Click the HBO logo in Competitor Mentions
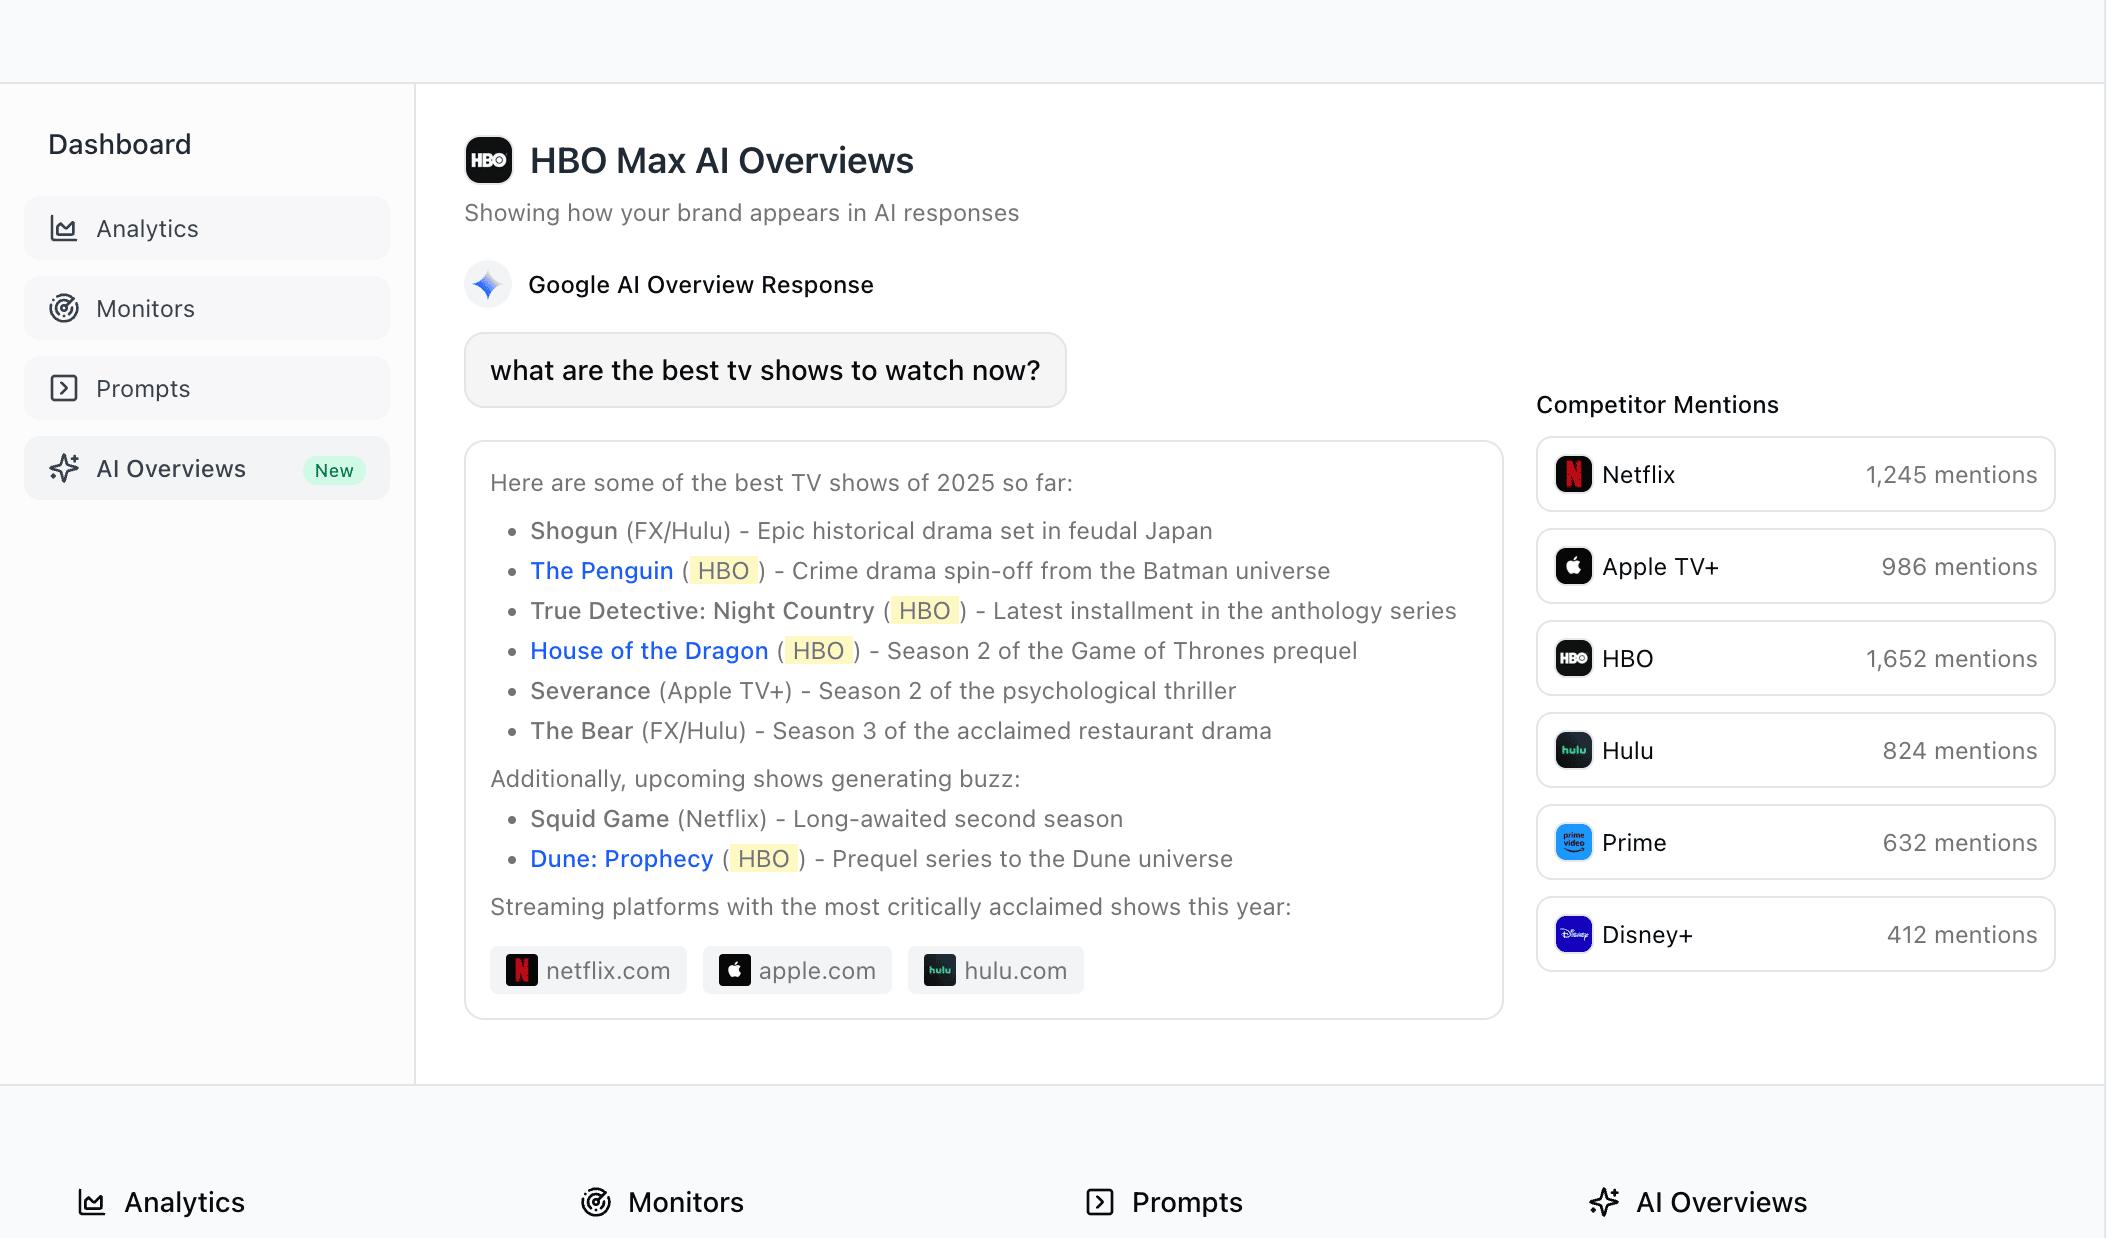The height and width of the screenshot is (1238, 2108). tap(1574, 658)
